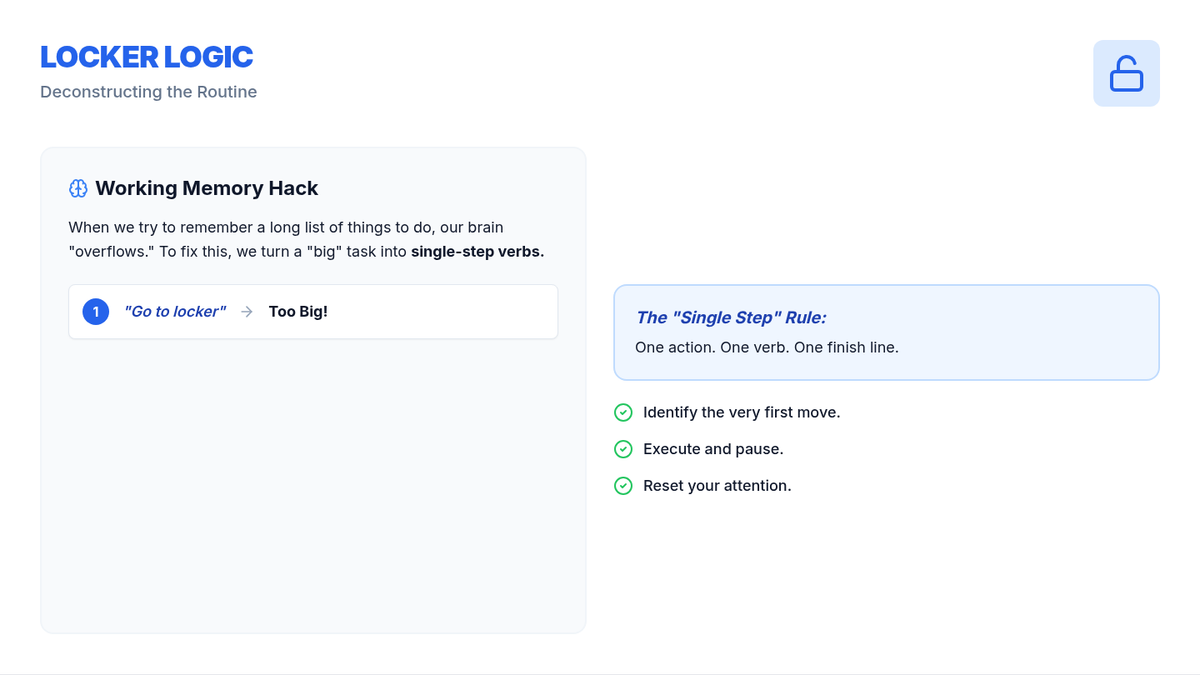Click the checkmark beside "Identify the very first move"

[x=623, y=412]
